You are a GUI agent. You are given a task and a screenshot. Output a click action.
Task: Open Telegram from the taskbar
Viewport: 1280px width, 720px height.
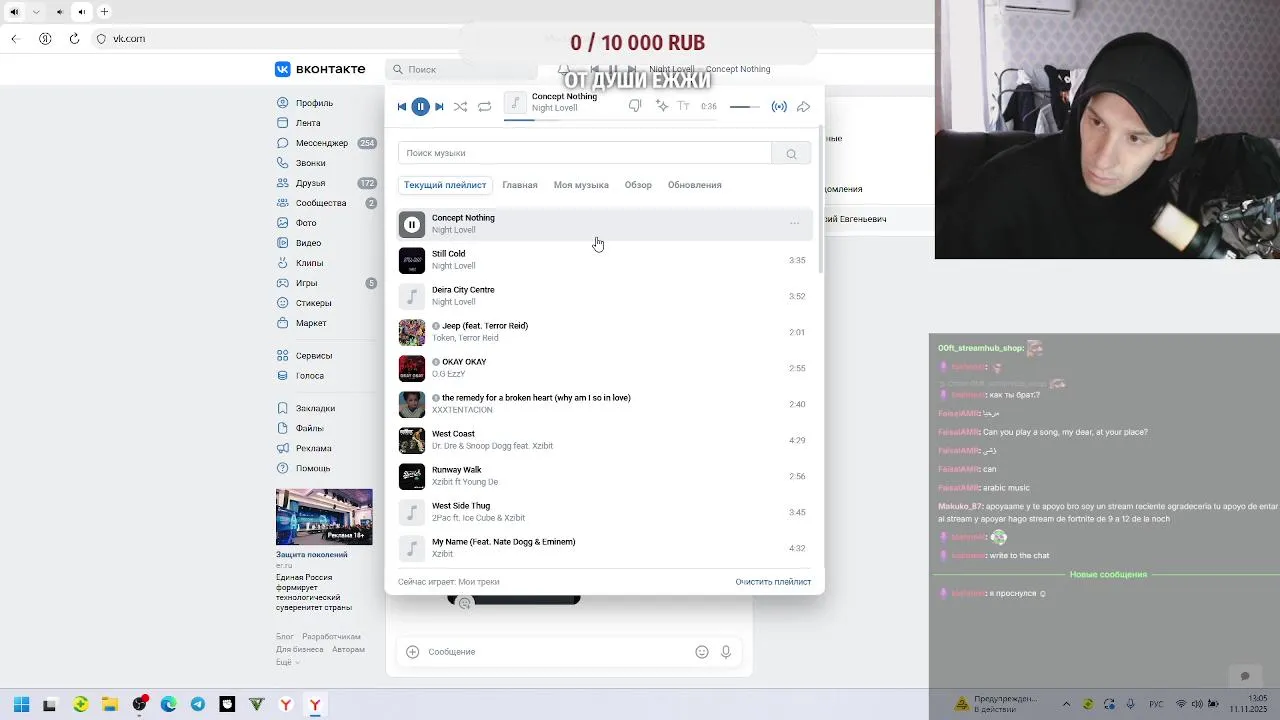pos(198,705)
